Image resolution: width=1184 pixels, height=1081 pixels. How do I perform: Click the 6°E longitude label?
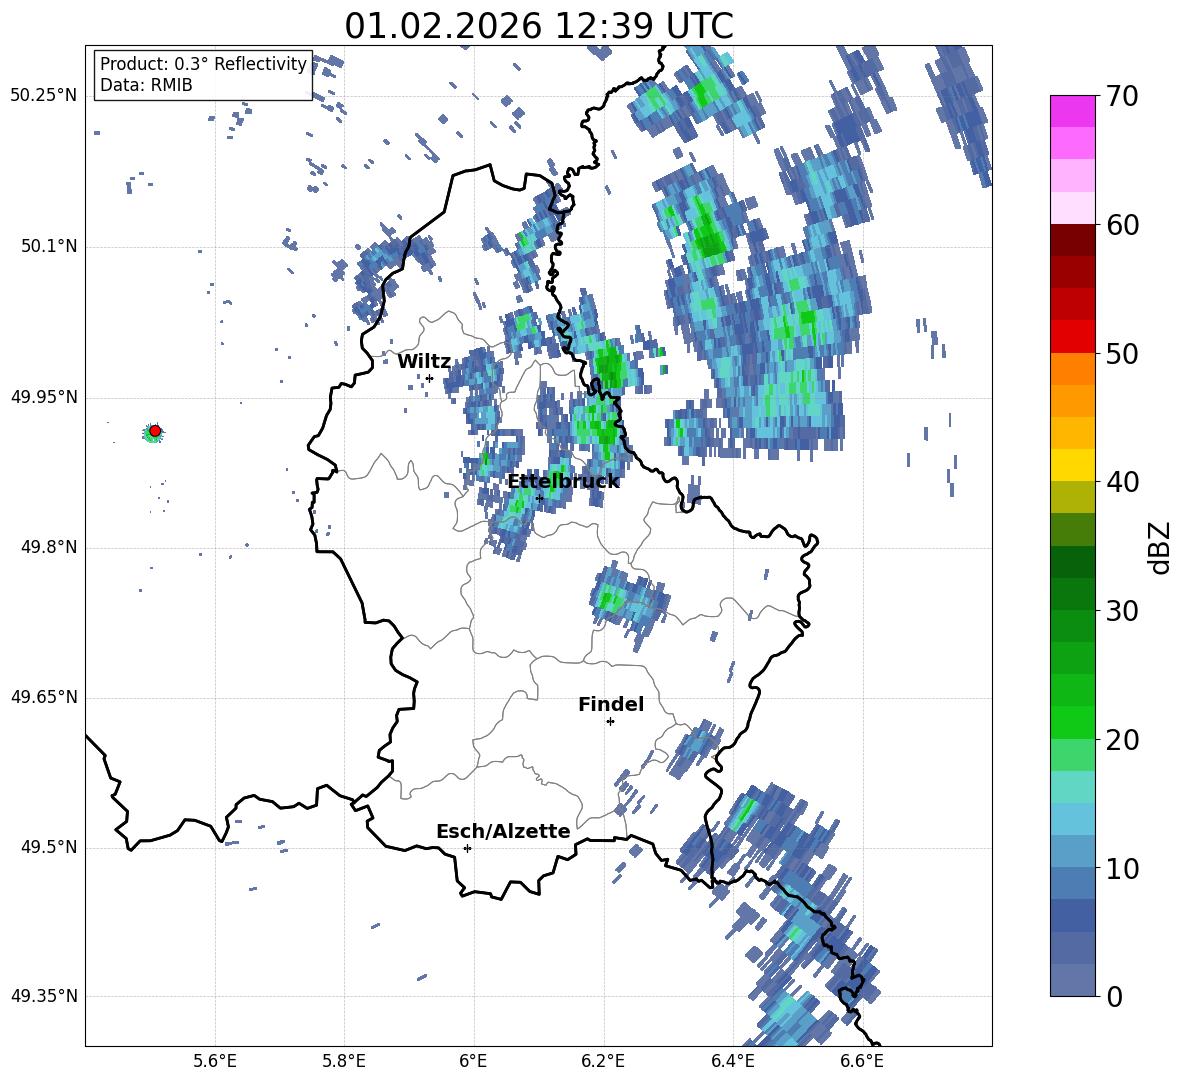tap(473, 1061)
